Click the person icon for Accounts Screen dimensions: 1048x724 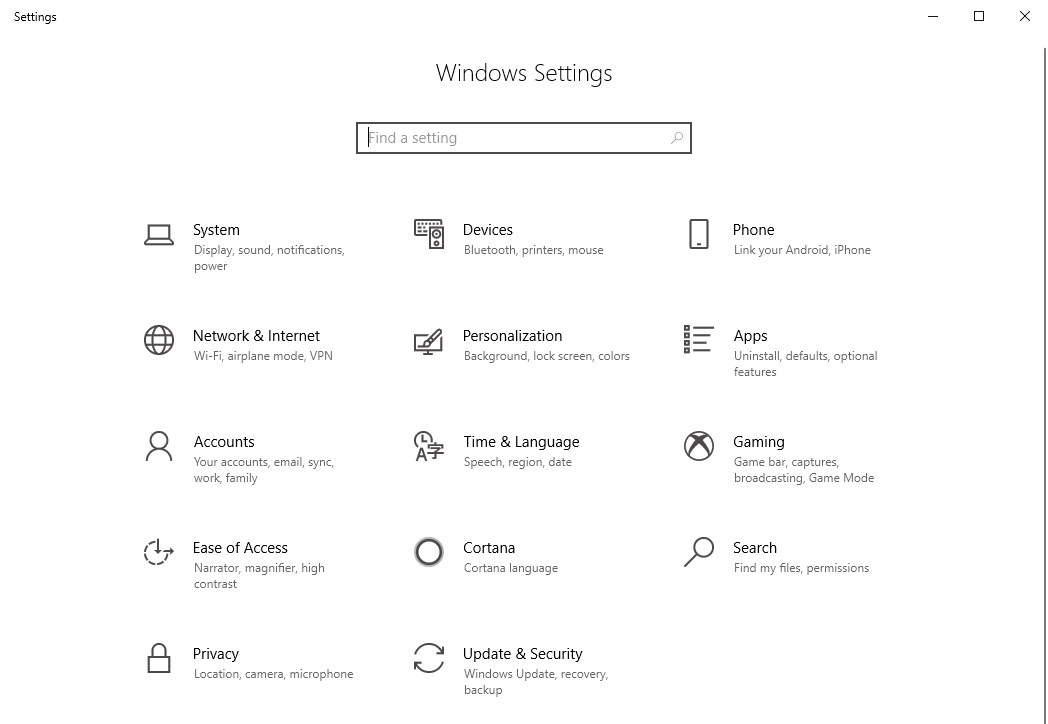(x=159, y=446)
